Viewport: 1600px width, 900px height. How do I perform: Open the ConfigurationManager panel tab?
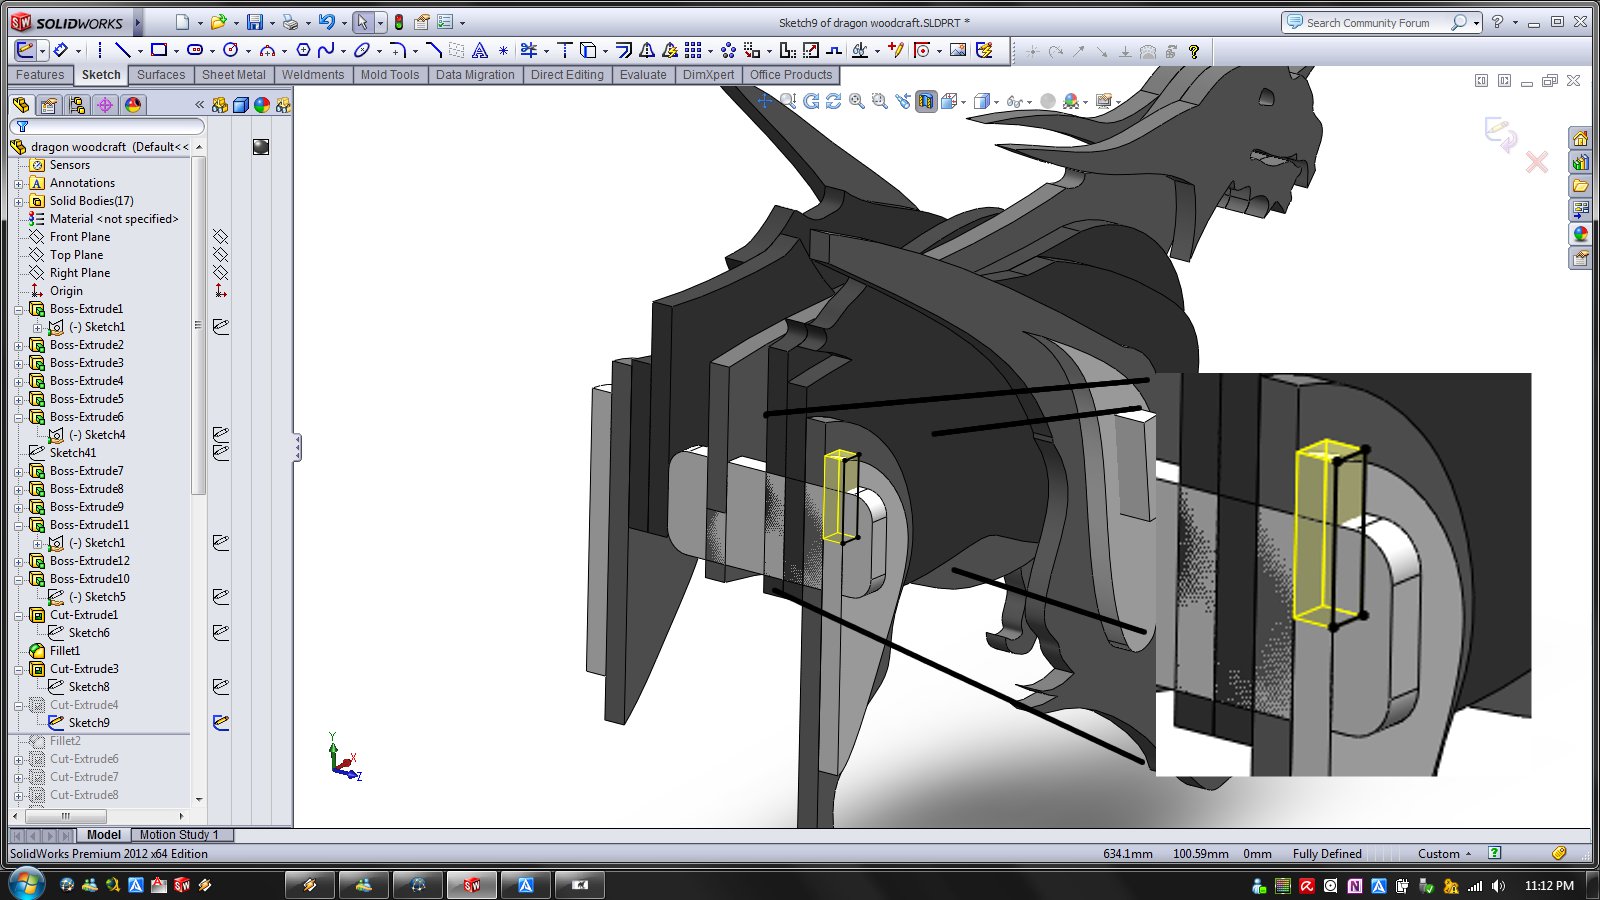click(x=76, y=105)
